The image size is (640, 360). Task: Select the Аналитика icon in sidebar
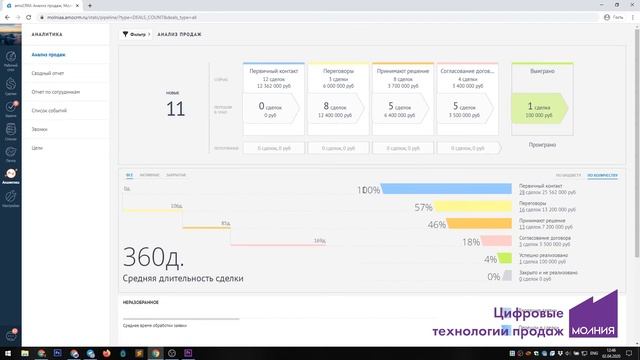[x=11, y=174]
